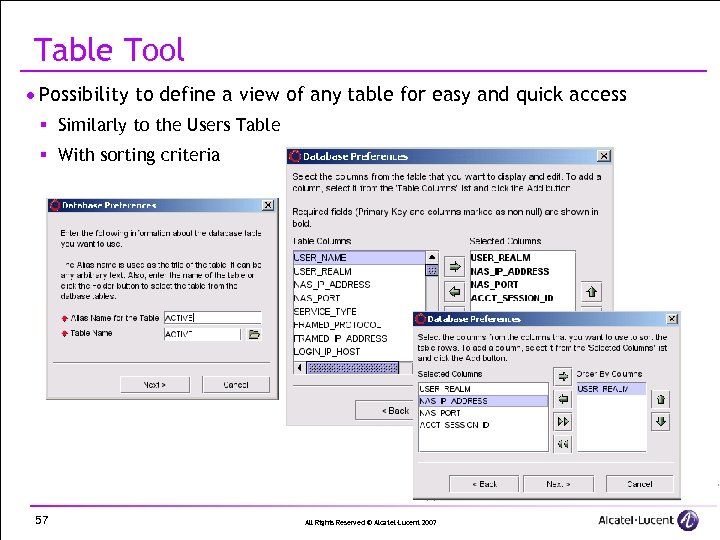The height and width of the screenshot is (540, 720).
Task: Close the sorting Database Preferences dialog
Action: click(672, 319)
